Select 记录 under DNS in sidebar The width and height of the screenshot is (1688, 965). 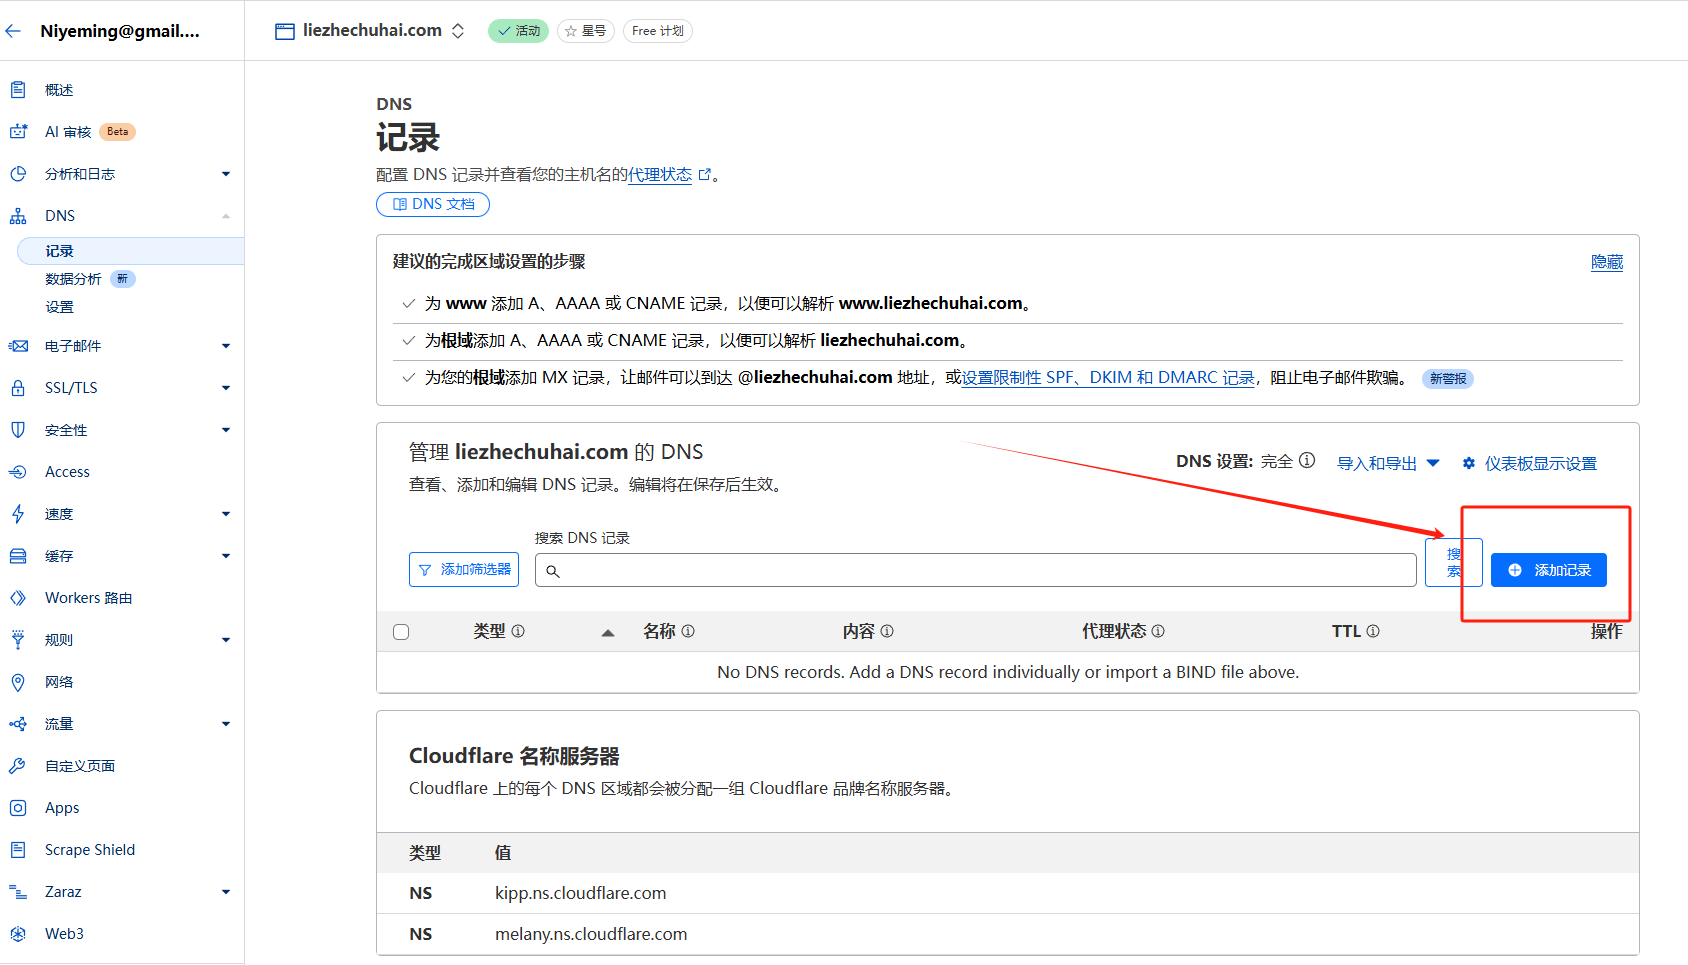pyautogui.click(x=131, y=251)
